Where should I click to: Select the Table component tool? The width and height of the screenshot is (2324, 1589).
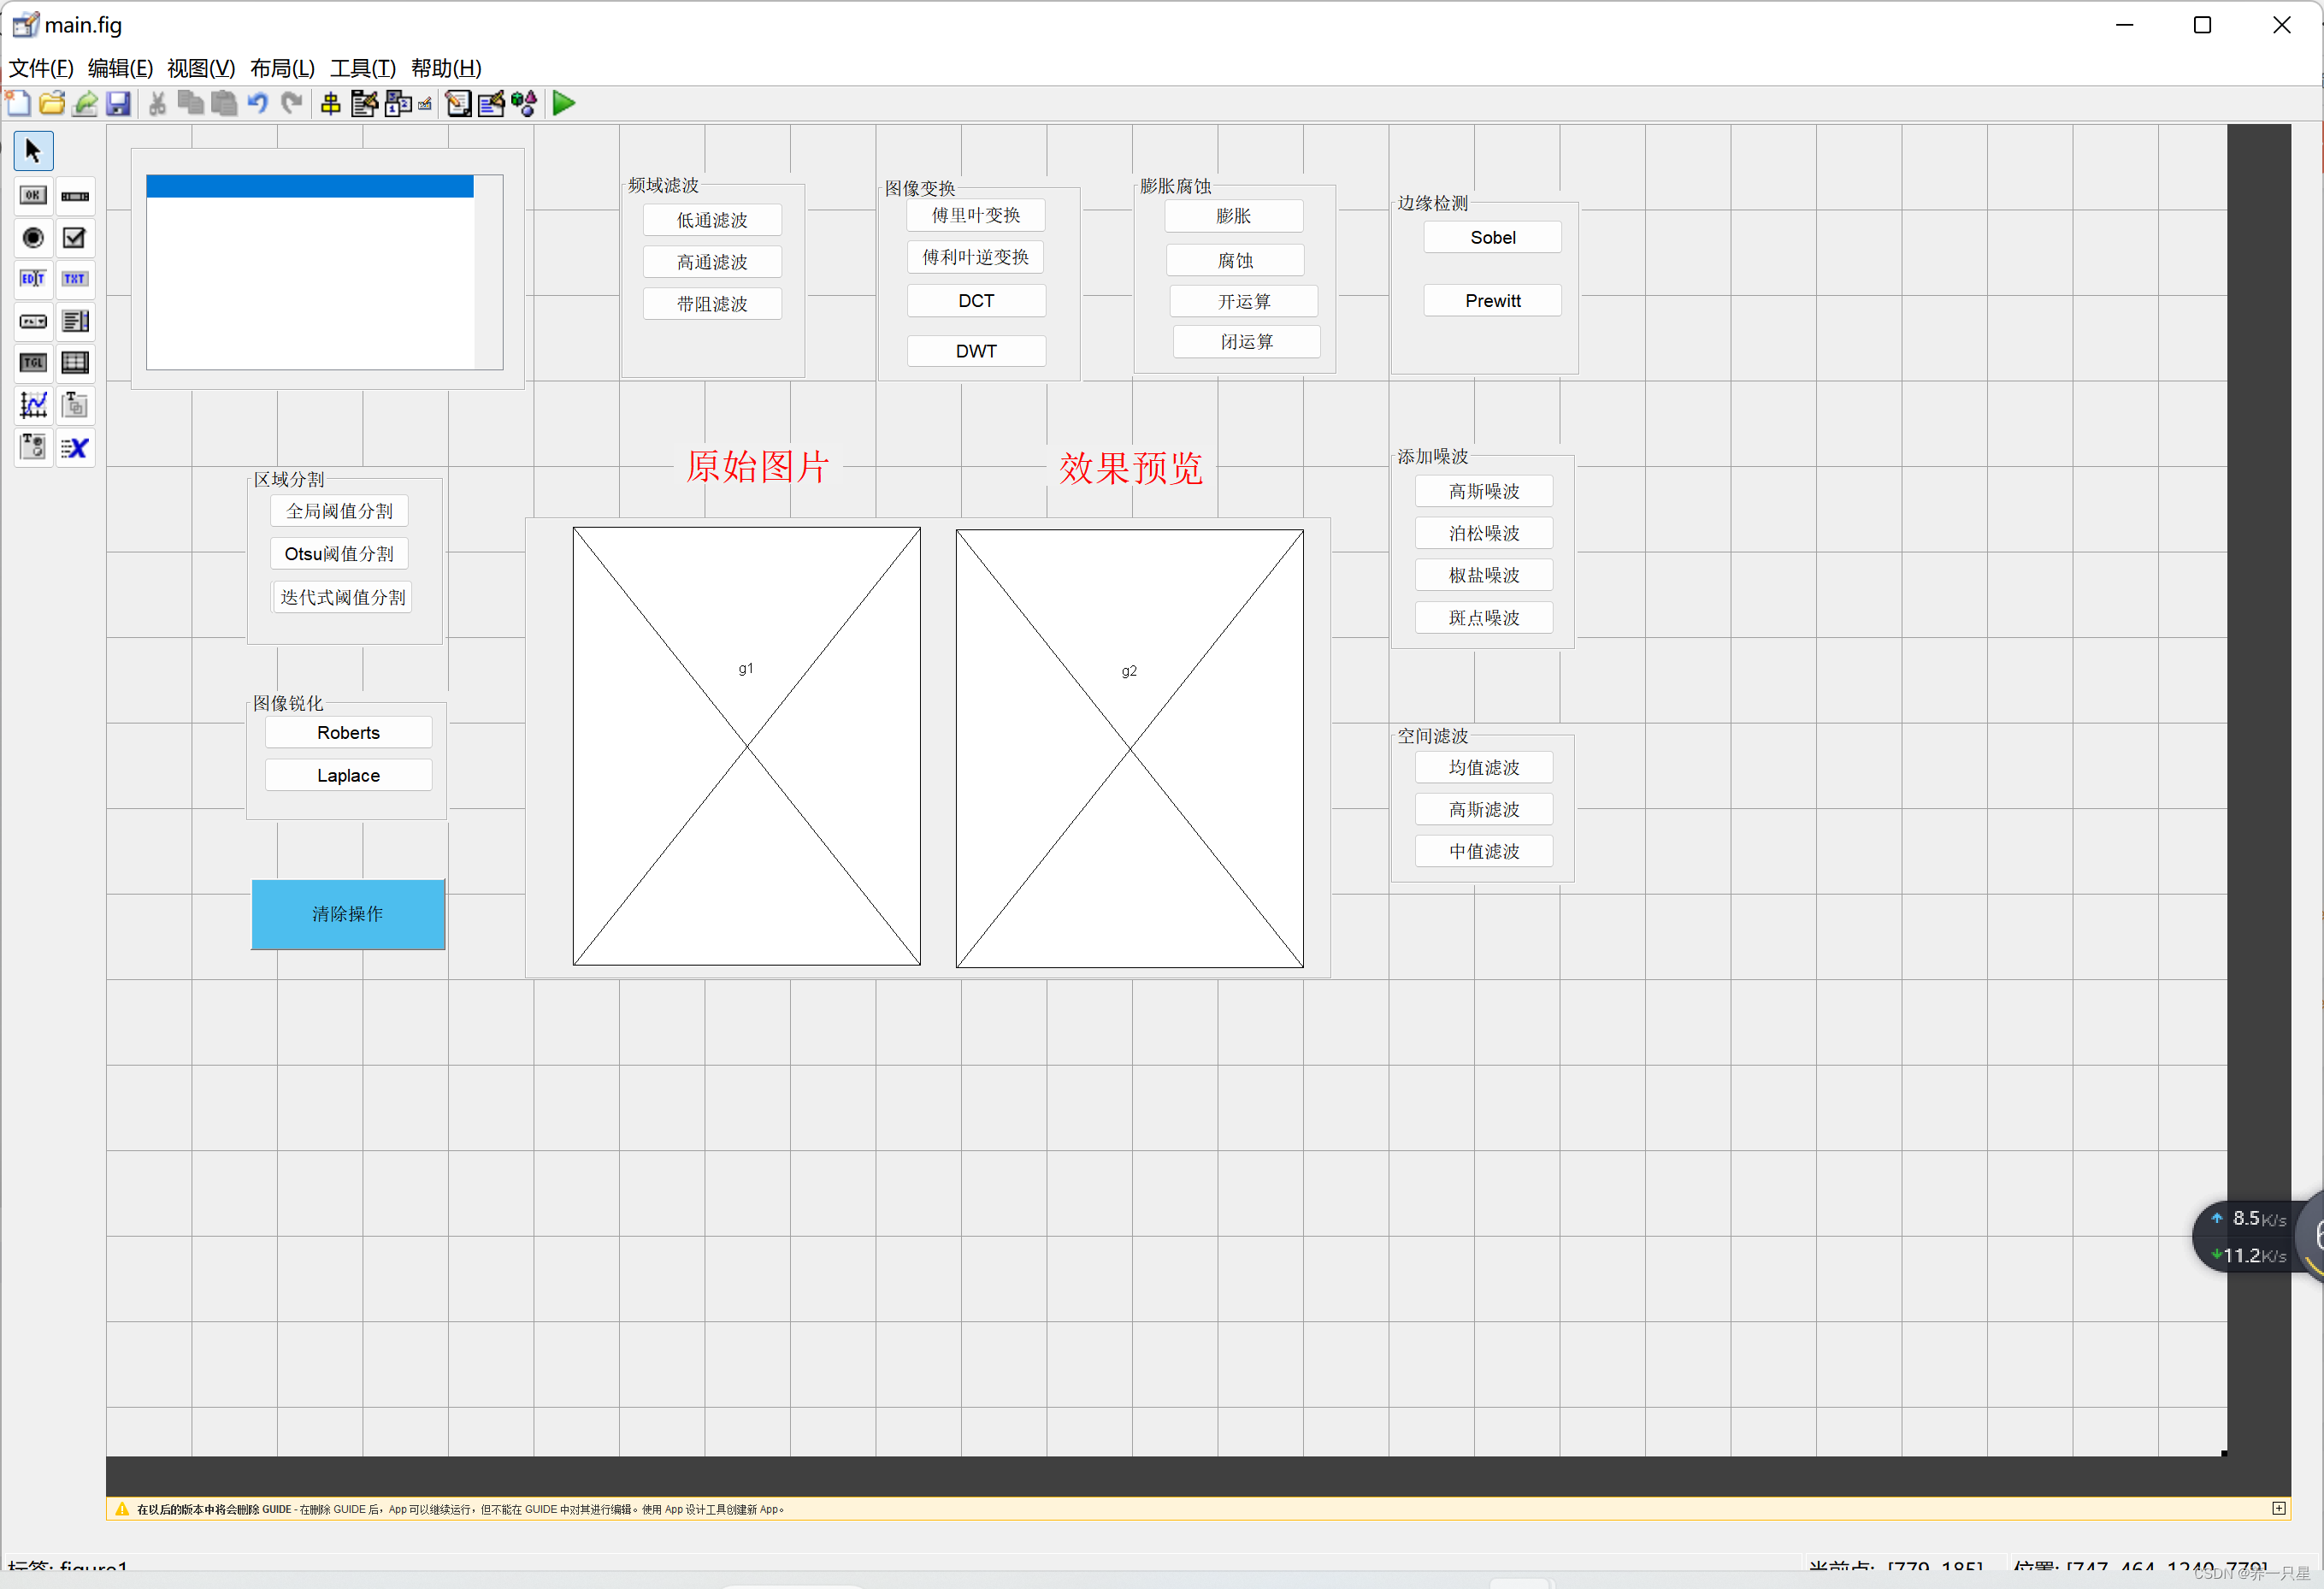click(x=75, y=363)
